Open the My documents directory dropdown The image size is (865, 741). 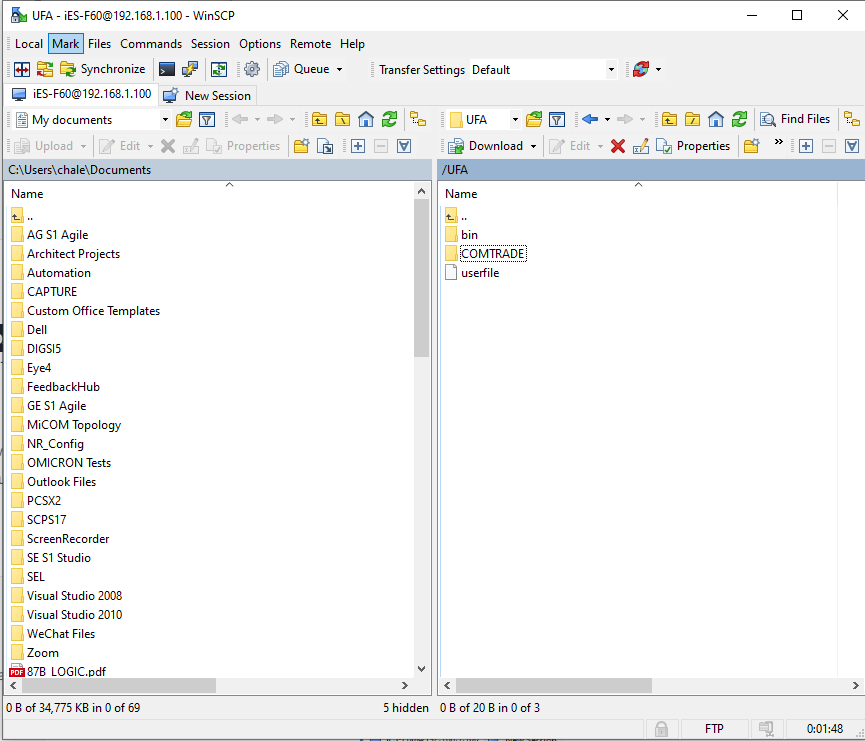tap(165, 120)
